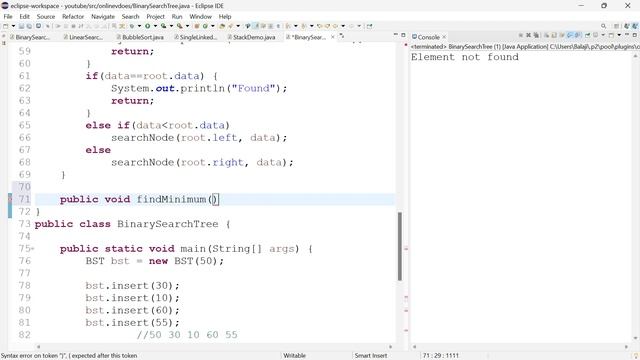The width and height of the screenshot is (640, 360).
Task: Click the Coverage launch icon
Action: tap(163, 26)
